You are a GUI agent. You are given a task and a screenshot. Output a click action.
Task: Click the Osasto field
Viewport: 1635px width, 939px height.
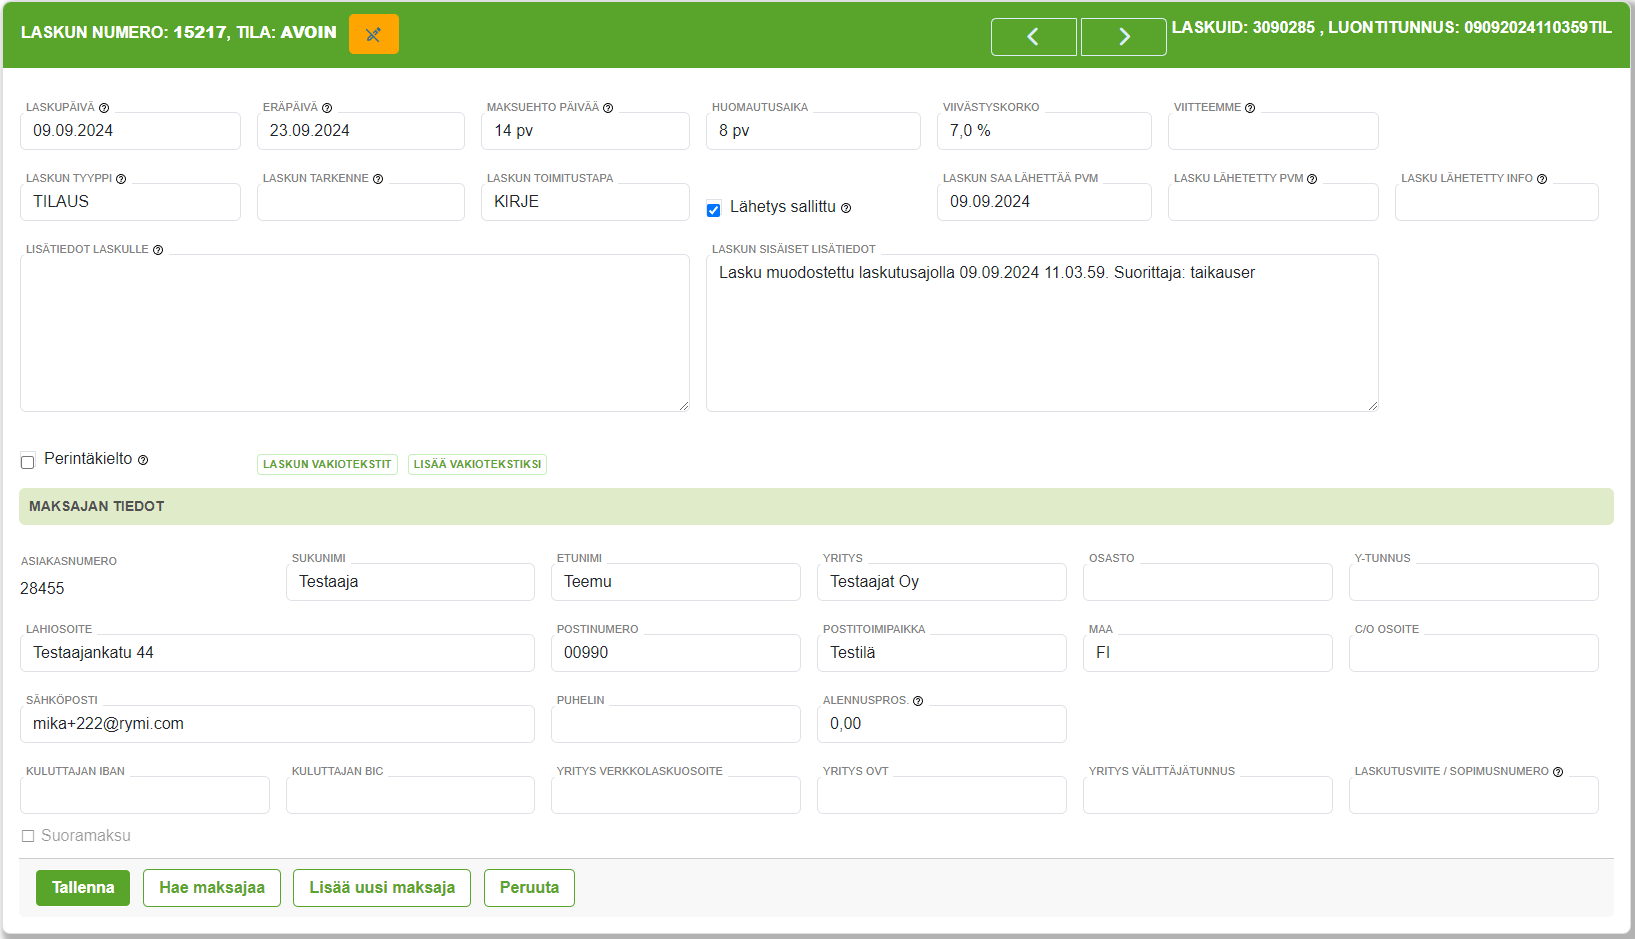(1208, 582)
